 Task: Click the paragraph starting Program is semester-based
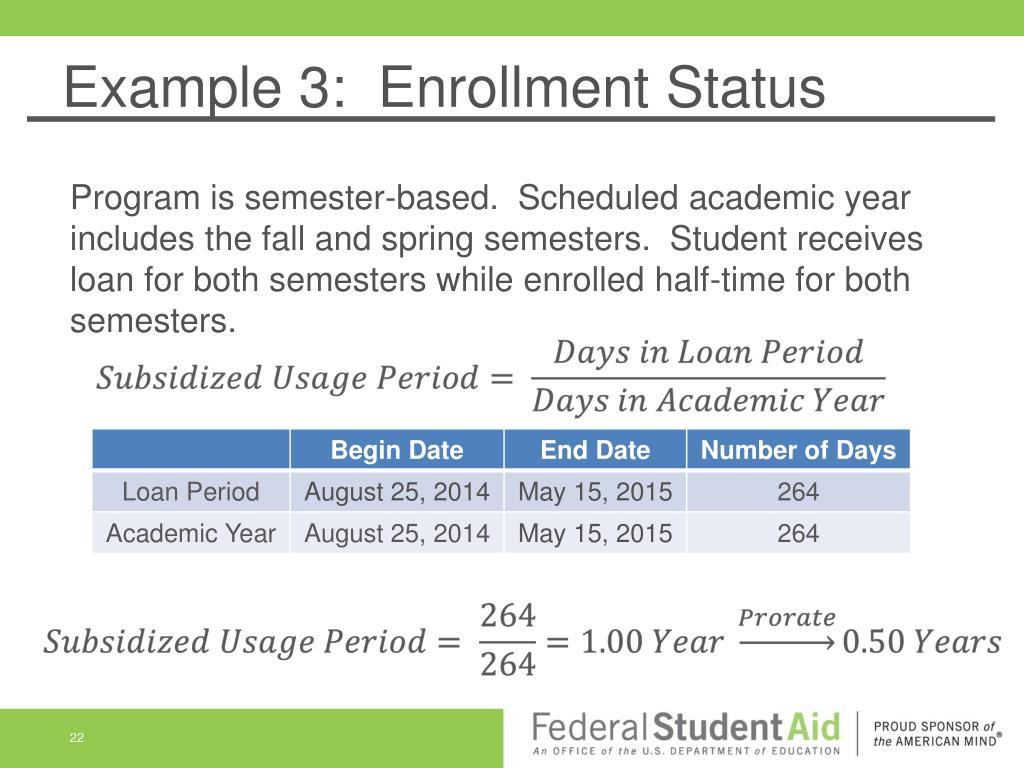496,259
